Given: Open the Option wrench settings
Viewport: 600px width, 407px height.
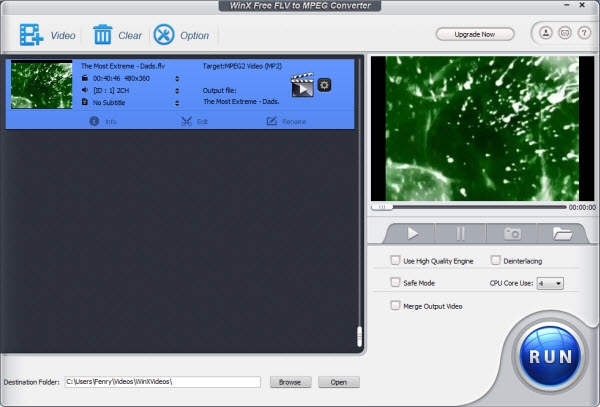Looking at the screenshot, I should coord(164,35).
